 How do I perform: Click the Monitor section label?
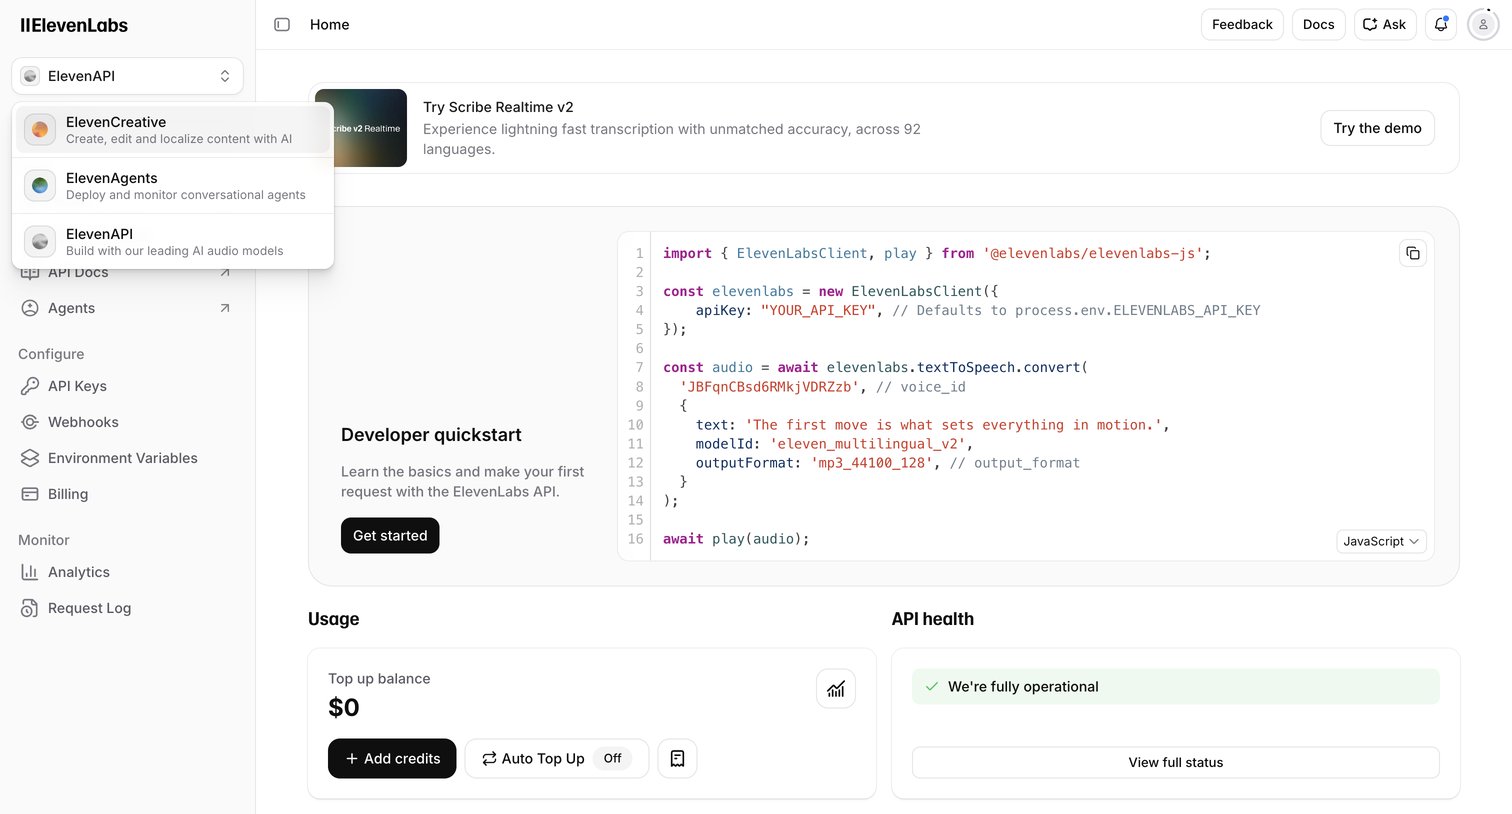44,540
